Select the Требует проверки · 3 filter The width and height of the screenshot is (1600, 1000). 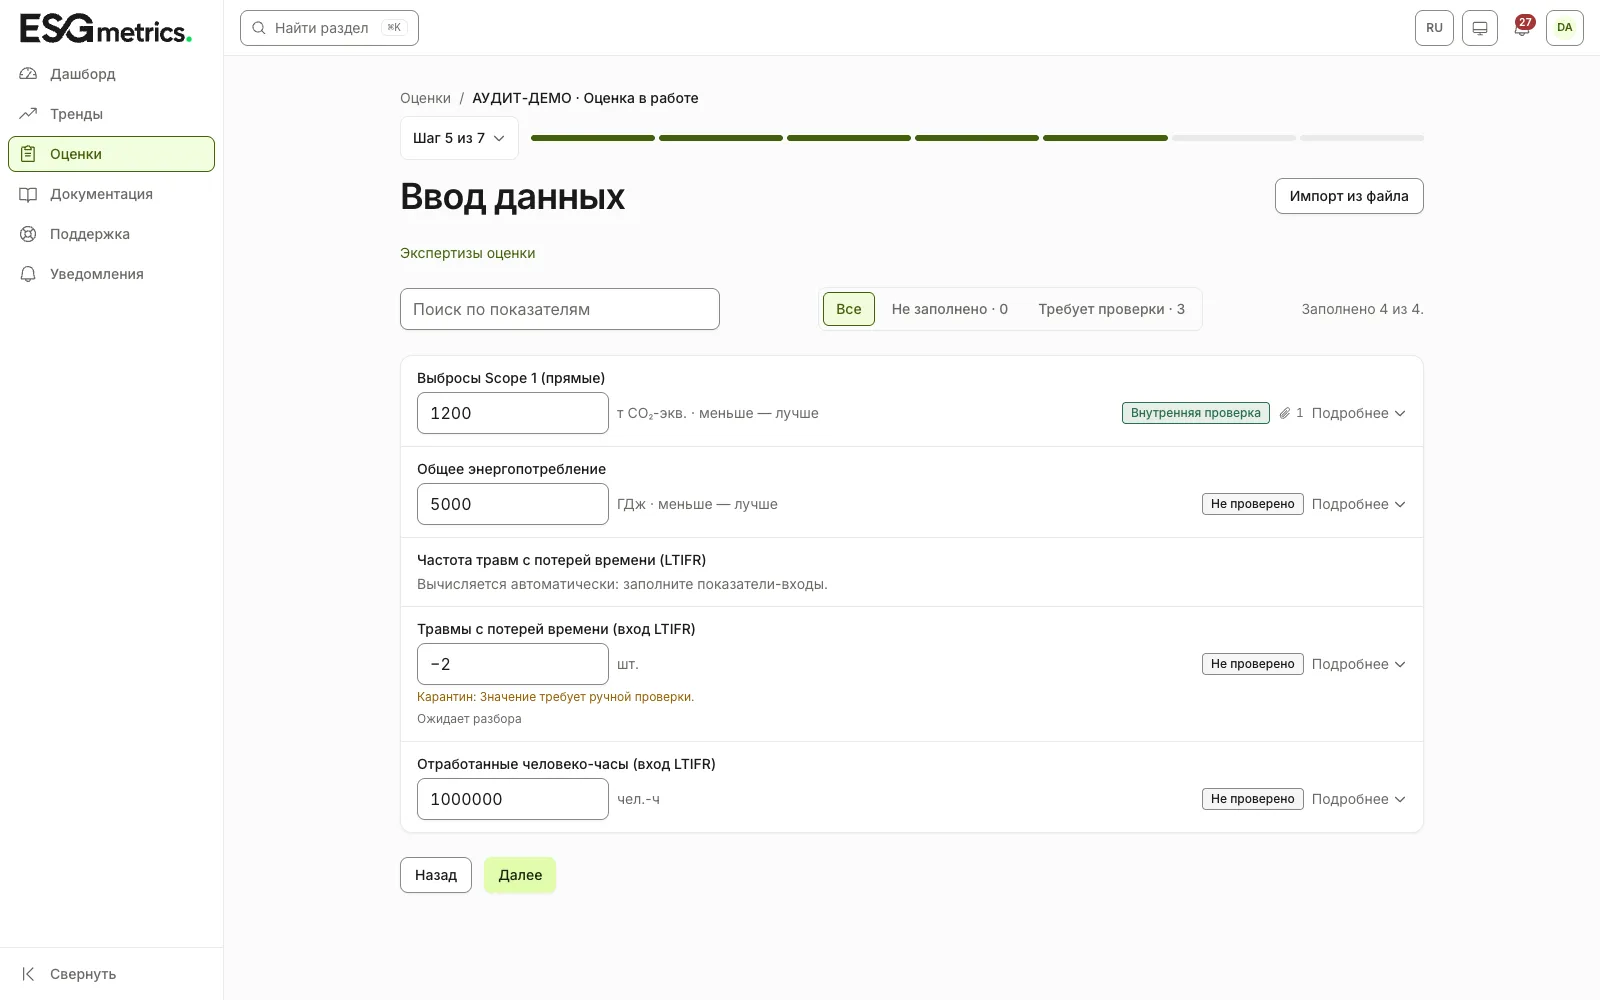tap(1111, 309)
